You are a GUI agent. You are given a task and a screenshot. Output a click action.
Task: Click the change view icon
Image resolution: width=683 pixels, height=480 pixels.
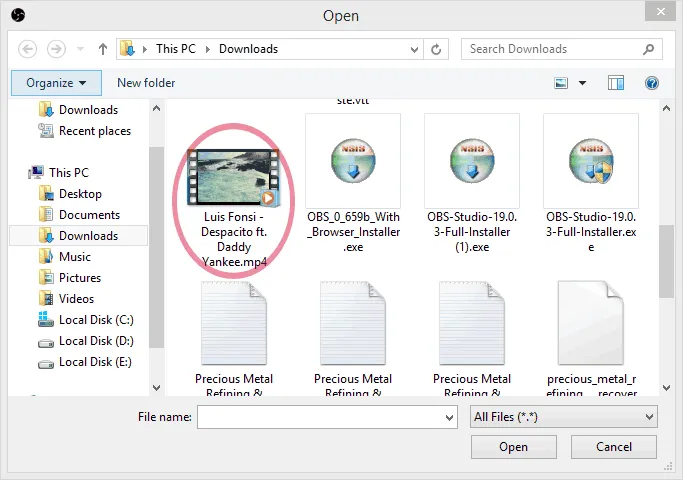click(x=562, y=83)
